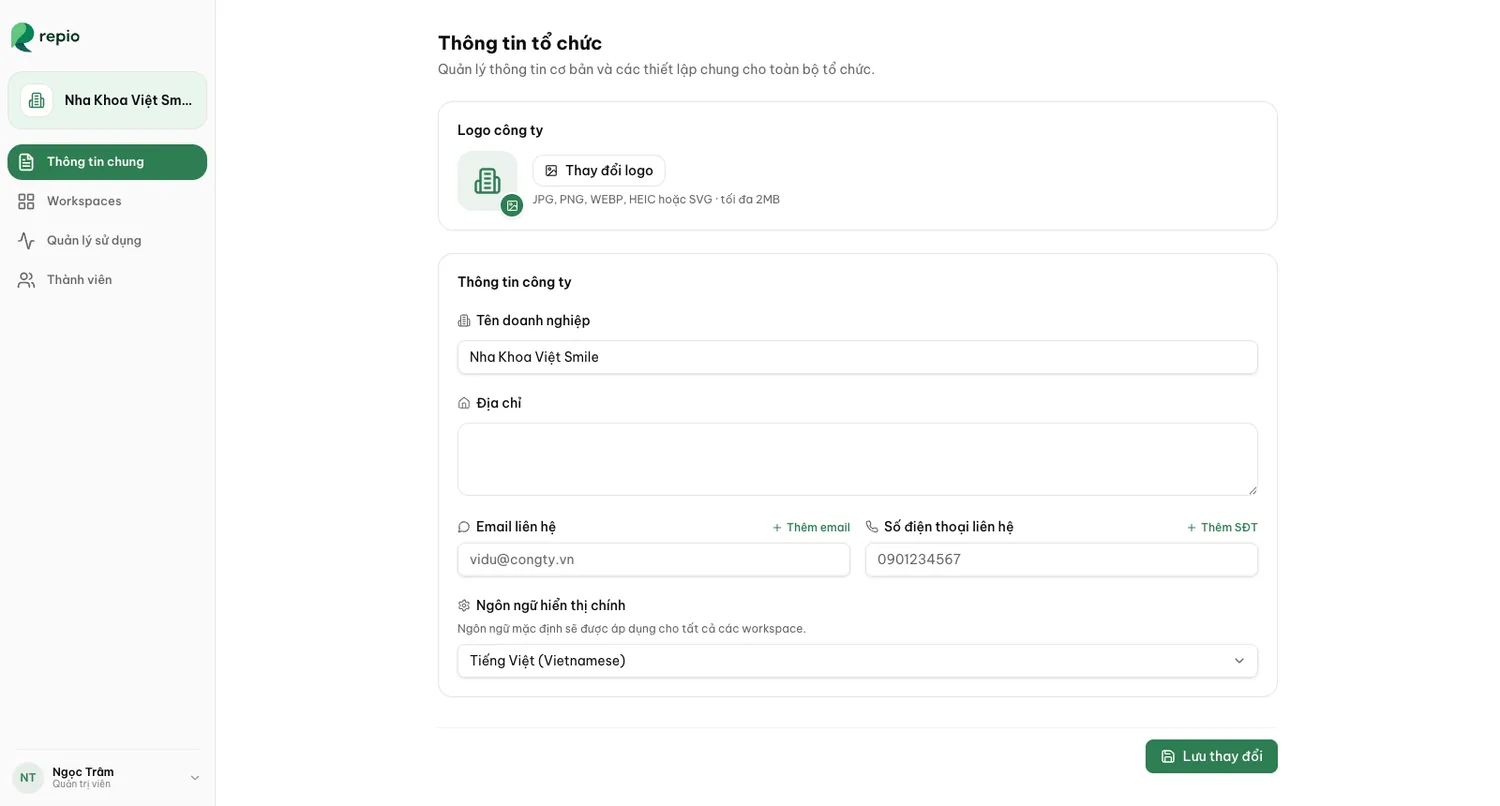
Task: Focus the Địa chỉ address text area
Action: 857,459
